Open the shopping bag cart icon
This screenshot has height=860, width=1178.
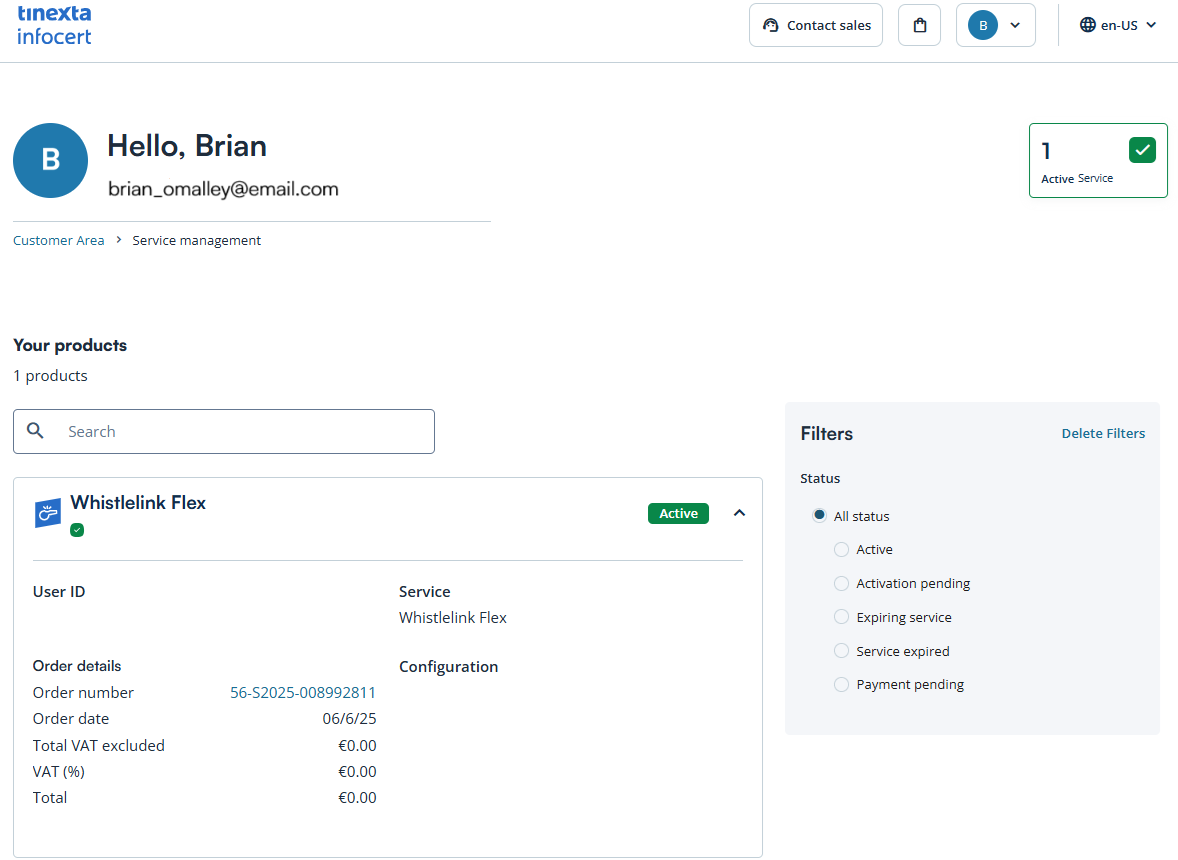[x=919, y=25]
